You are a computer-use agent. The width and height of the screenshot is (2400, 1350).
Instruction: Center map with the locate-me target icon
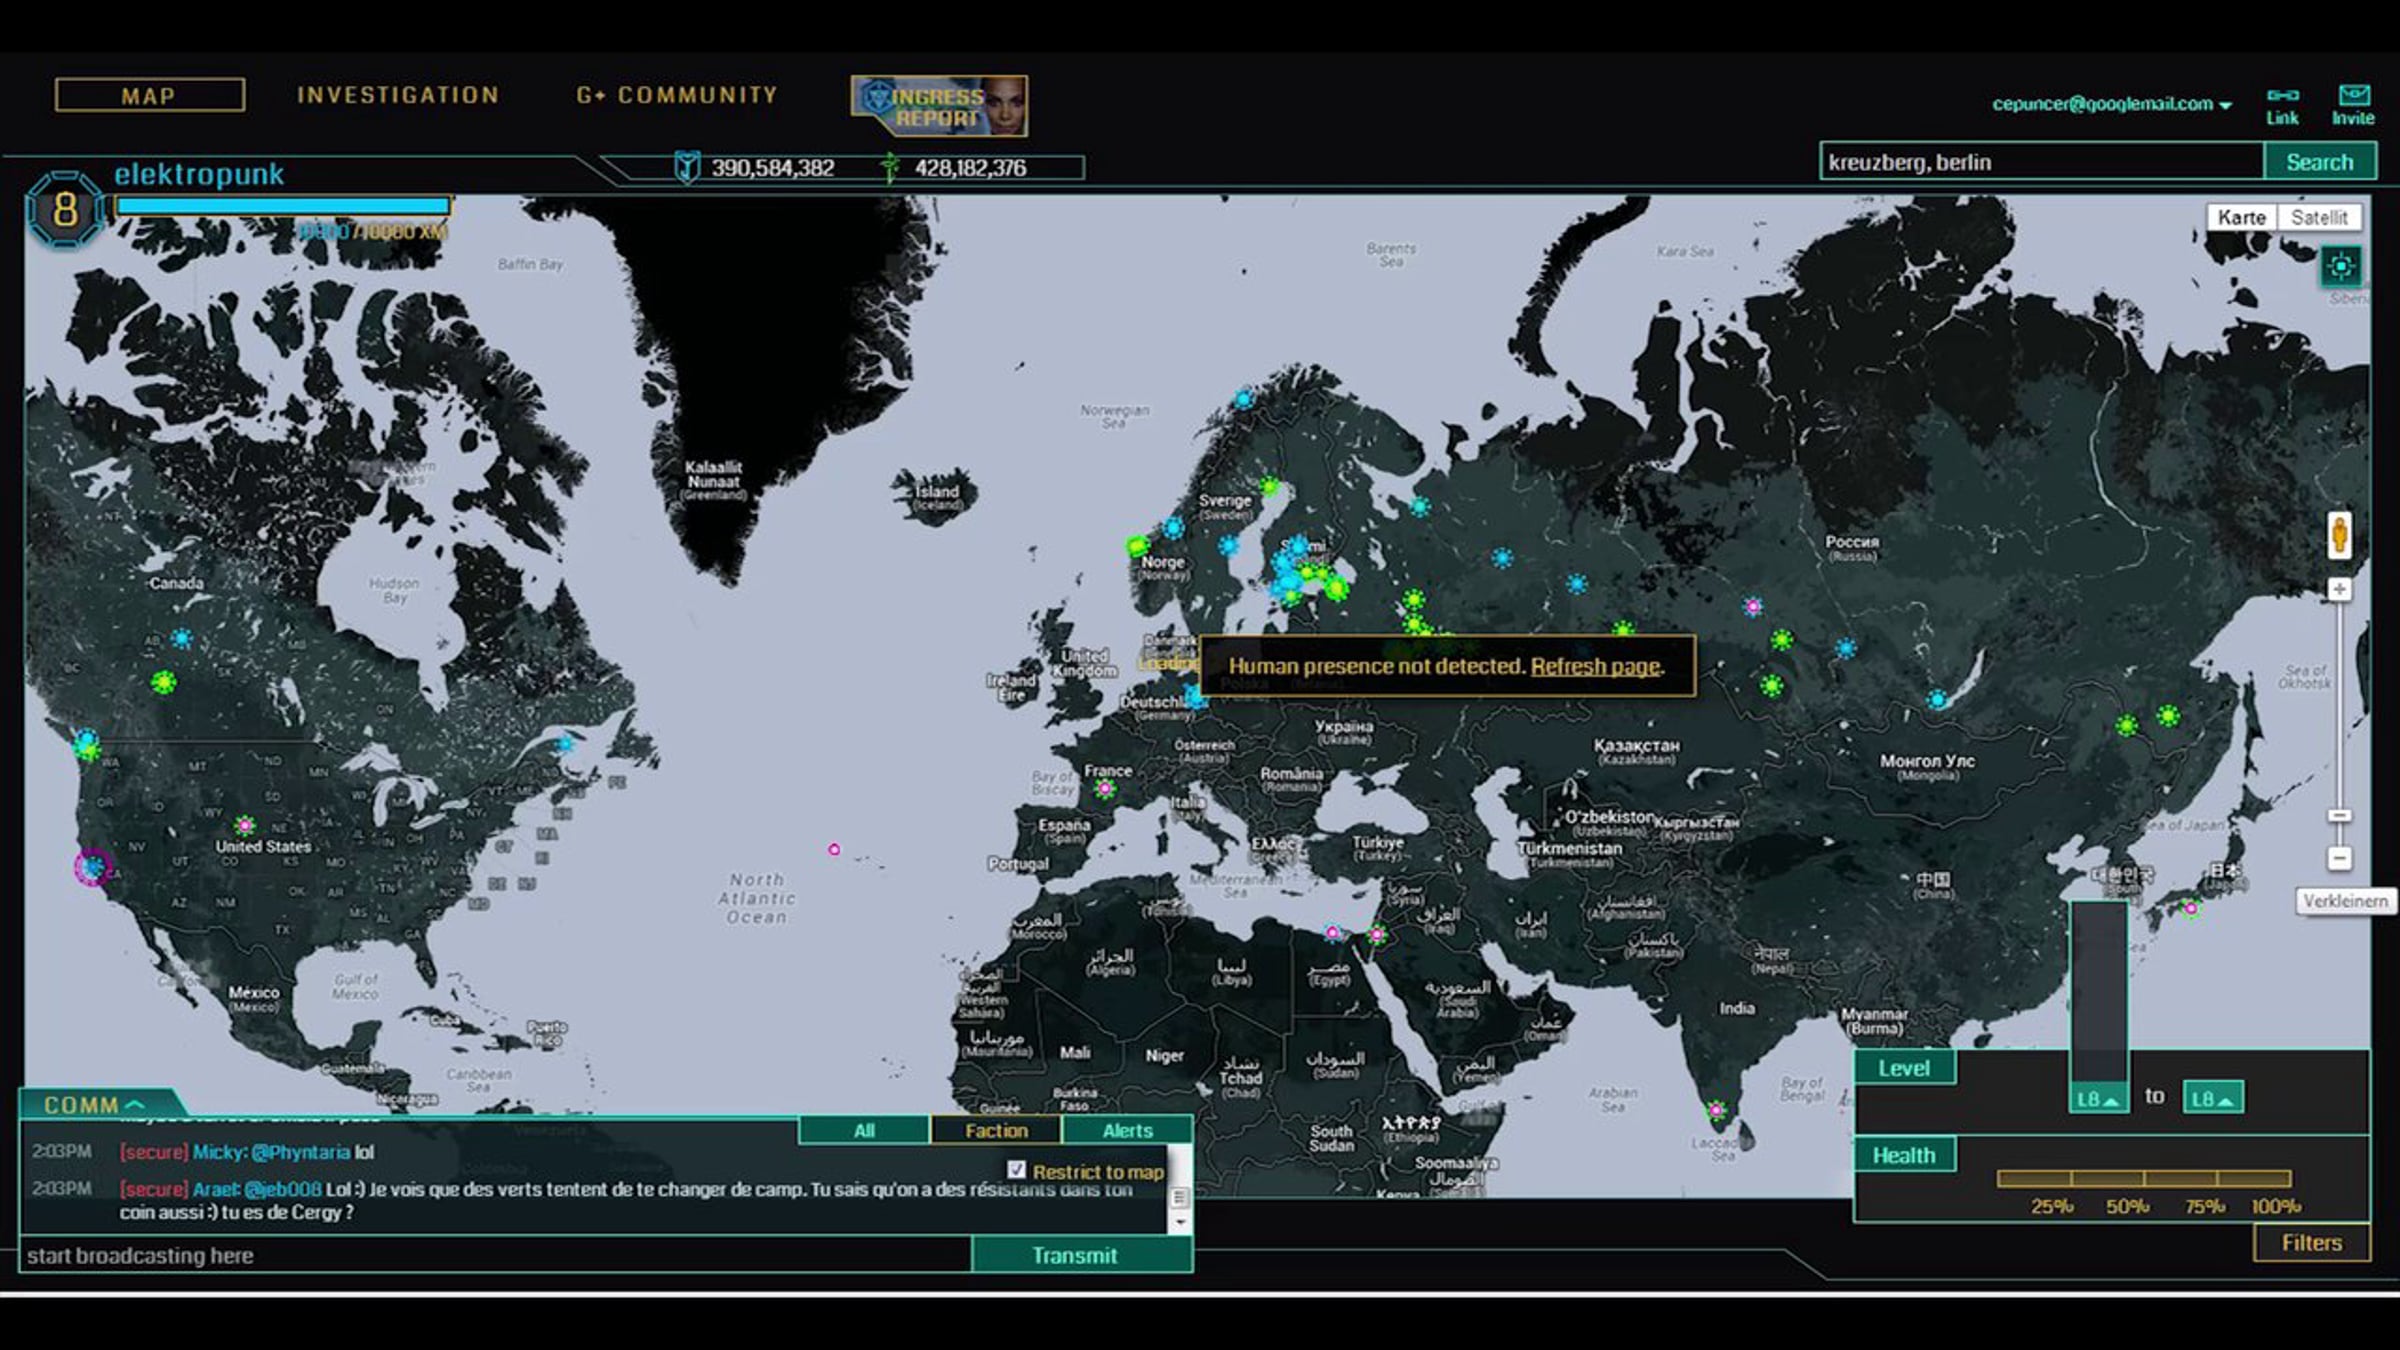(x=2341, y=266)
